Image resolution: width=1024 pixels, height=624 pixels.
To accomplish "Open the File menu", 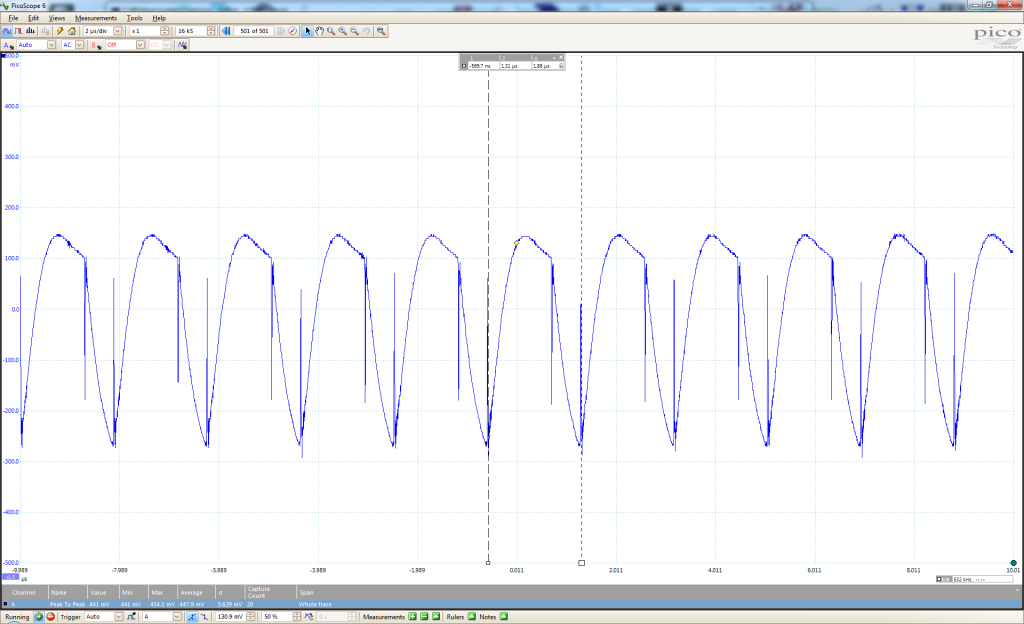I will click(13, 18).
